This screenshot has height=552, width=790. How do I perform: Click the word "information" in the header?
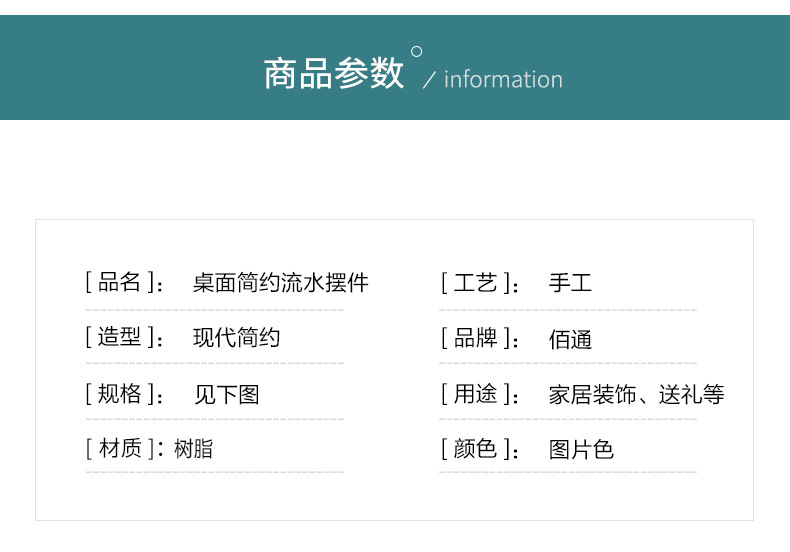503,80
